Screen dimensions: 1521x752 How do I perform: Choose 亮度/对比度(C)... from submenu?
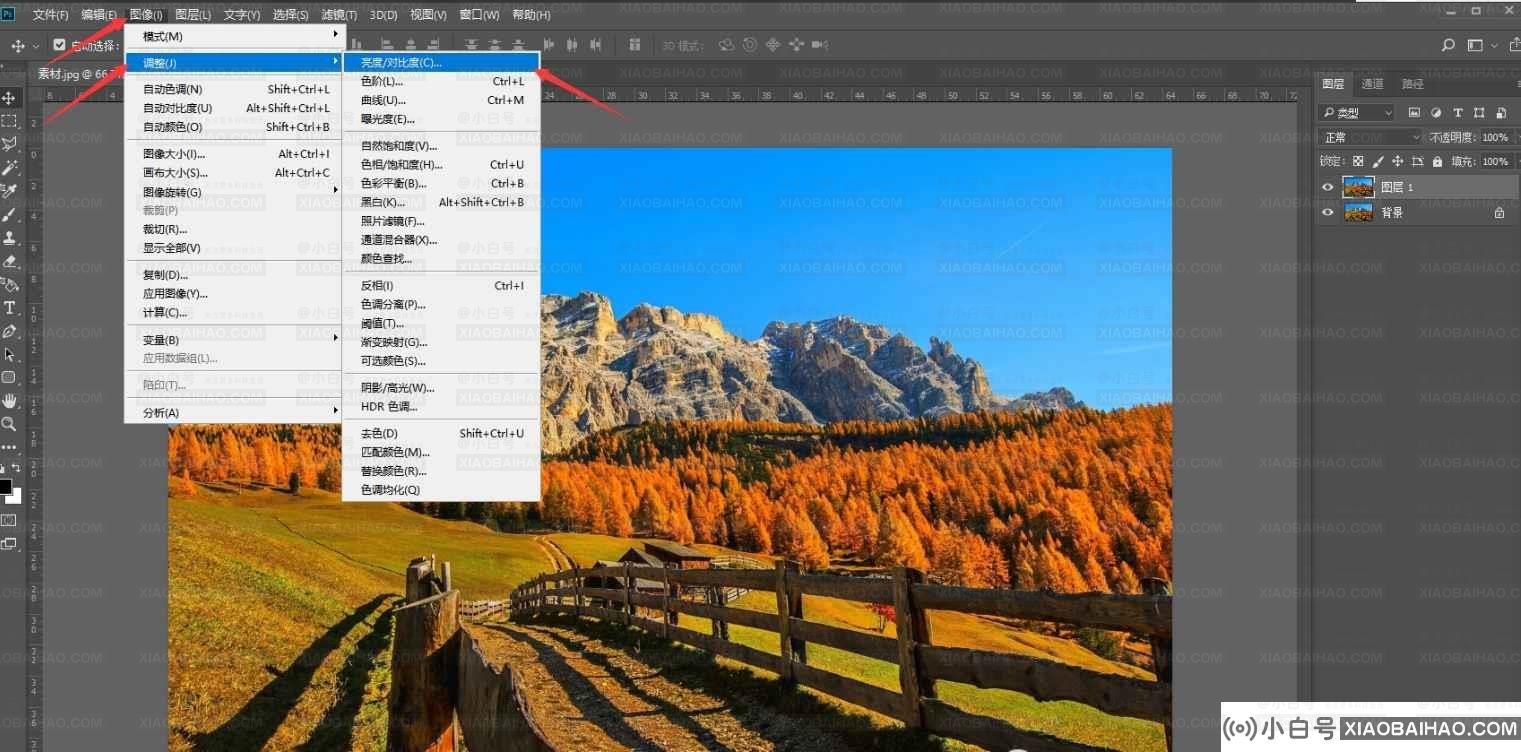[x=441, y=62]
